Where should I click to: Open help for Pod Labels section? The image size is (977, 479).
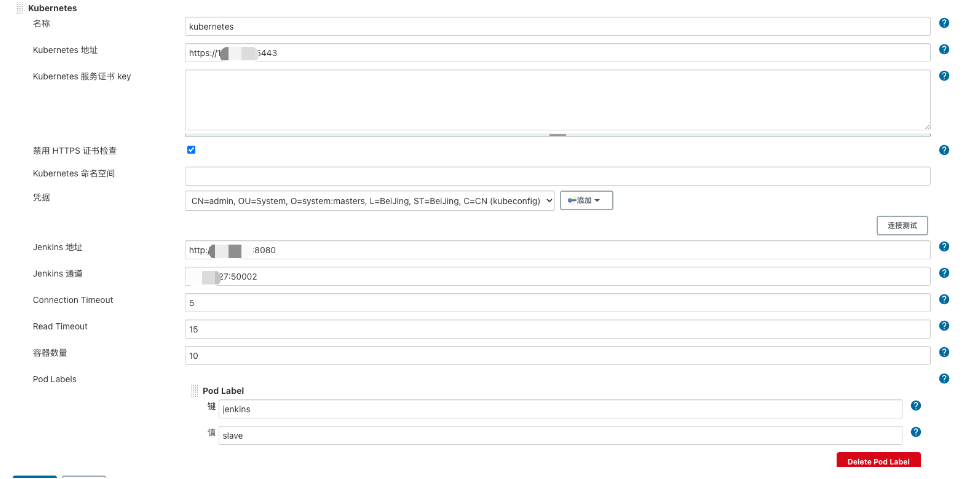tap(944, 378)
